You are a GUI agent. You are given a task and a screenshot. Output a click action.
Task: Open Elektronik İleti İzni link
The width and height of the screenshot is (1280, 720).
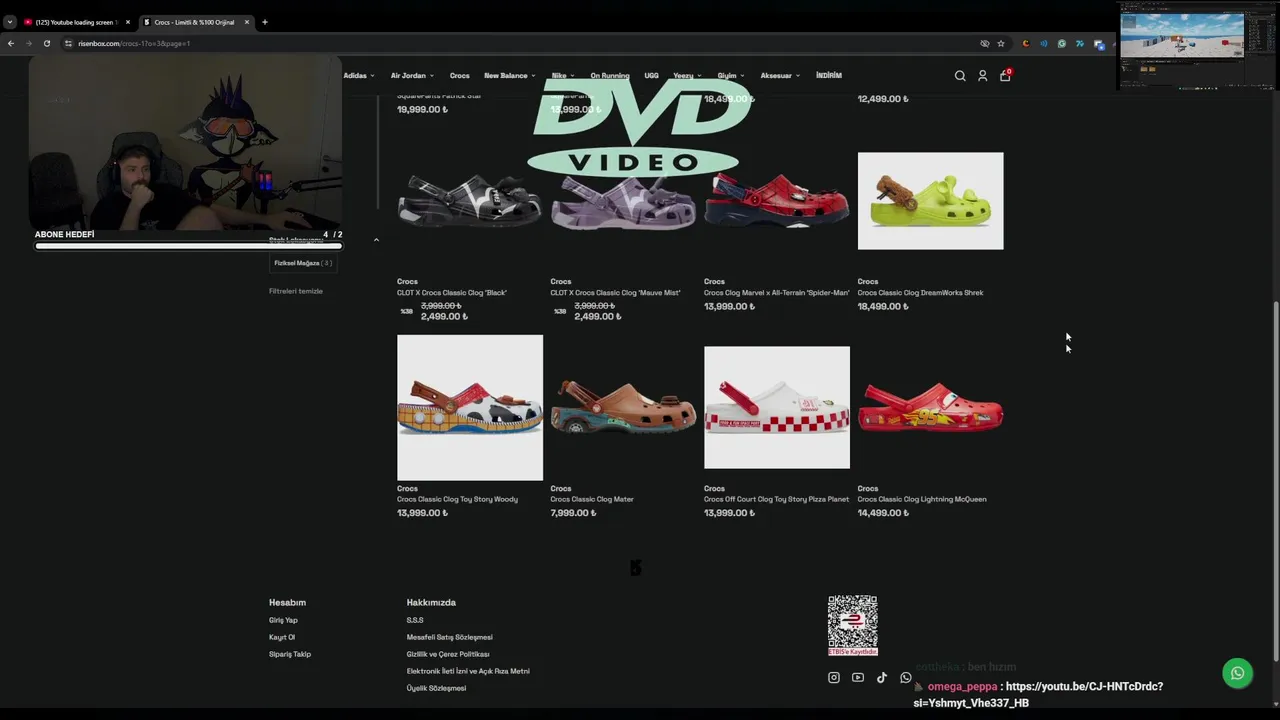[468, 671]
